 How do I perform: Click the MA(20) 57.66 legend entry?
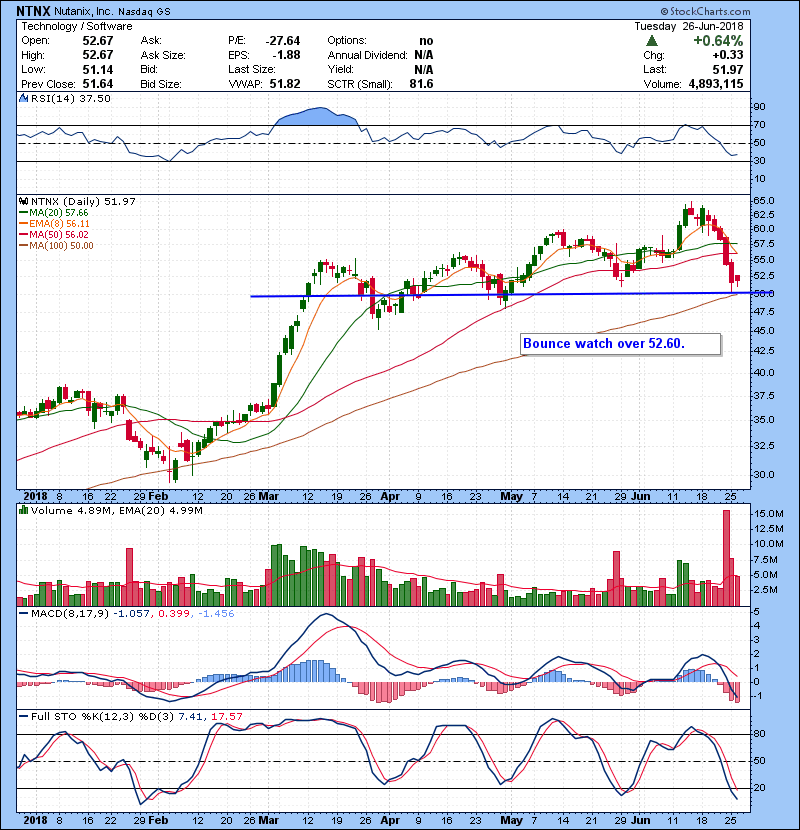pos(54,213)
